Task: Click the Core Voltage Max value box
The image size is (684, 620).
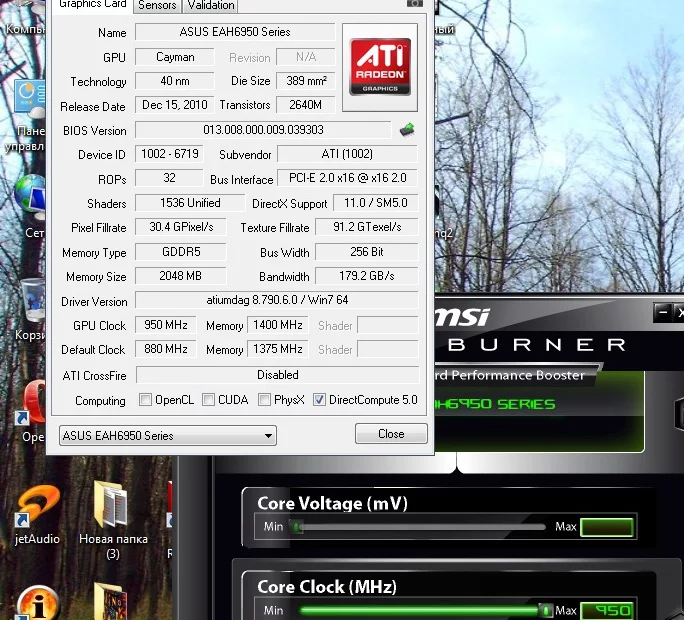Action: (x=607, y=527)
